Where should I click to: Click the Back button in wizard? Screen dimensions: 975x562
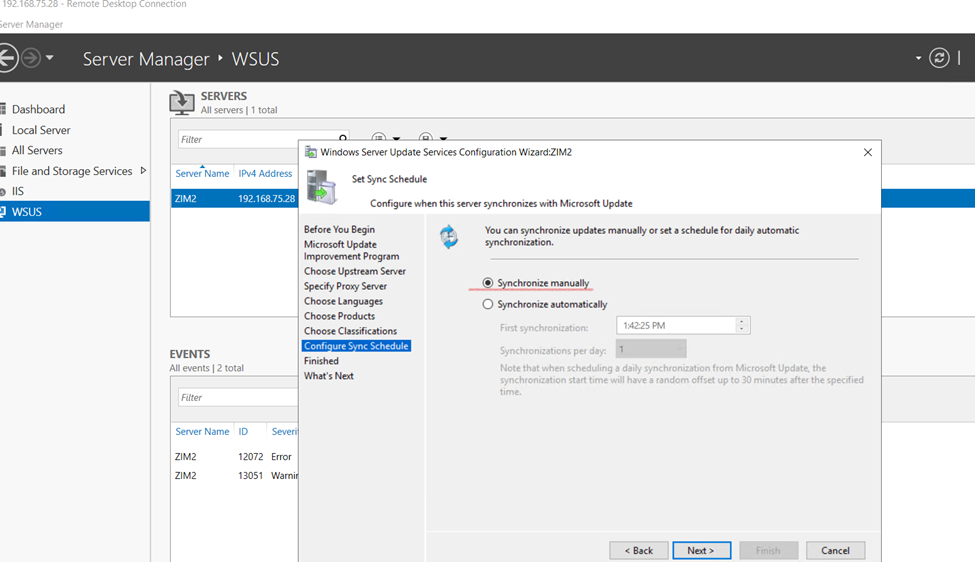(639, 550)
